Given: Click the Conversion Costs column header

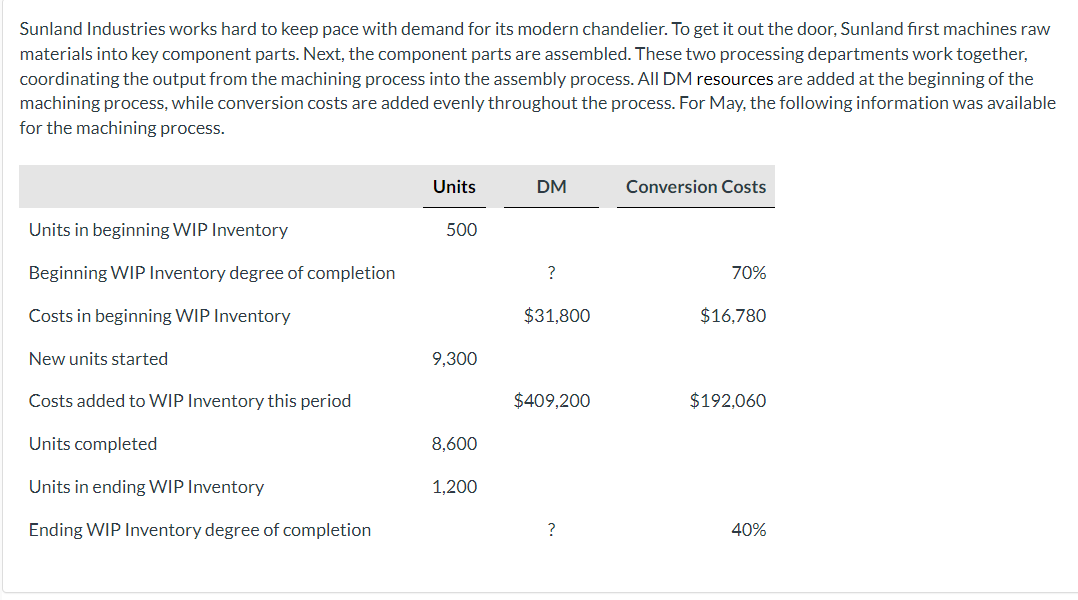Looking at the screenshot, I should coord(696,187).
